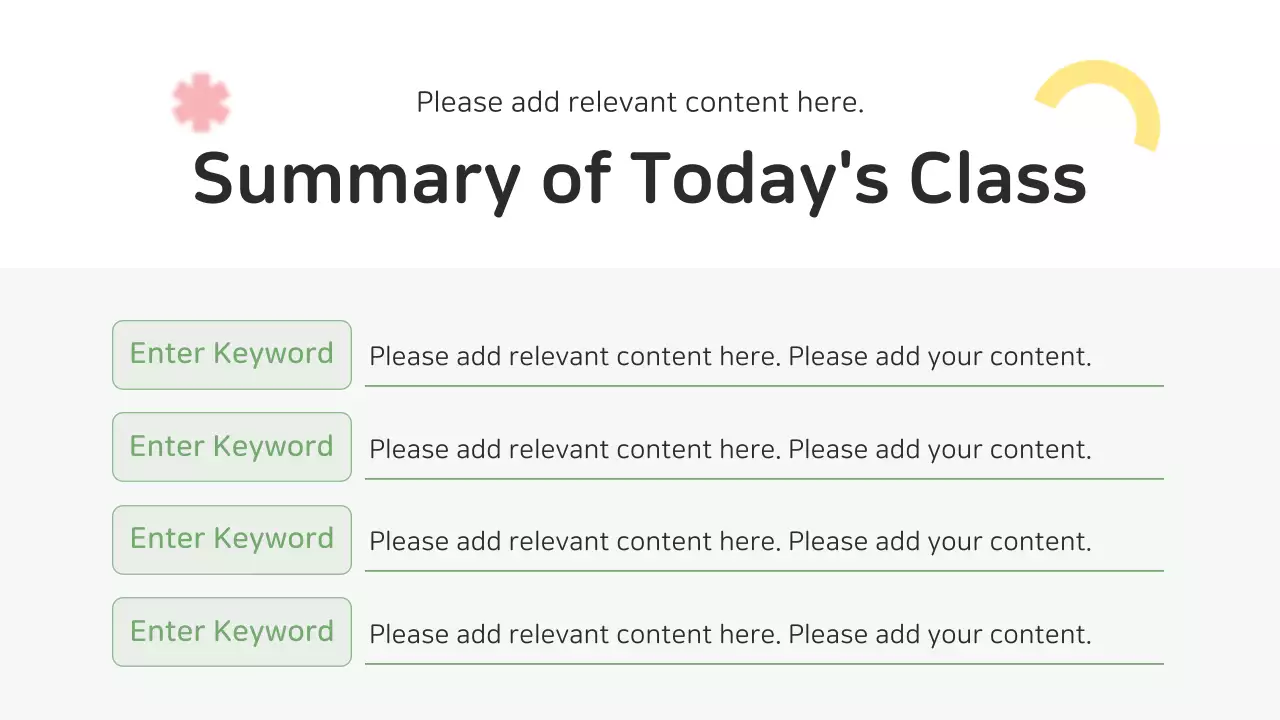Click the pink asterisk decoration
Viewport: 1280px width, 720px height.
(201, 102)
